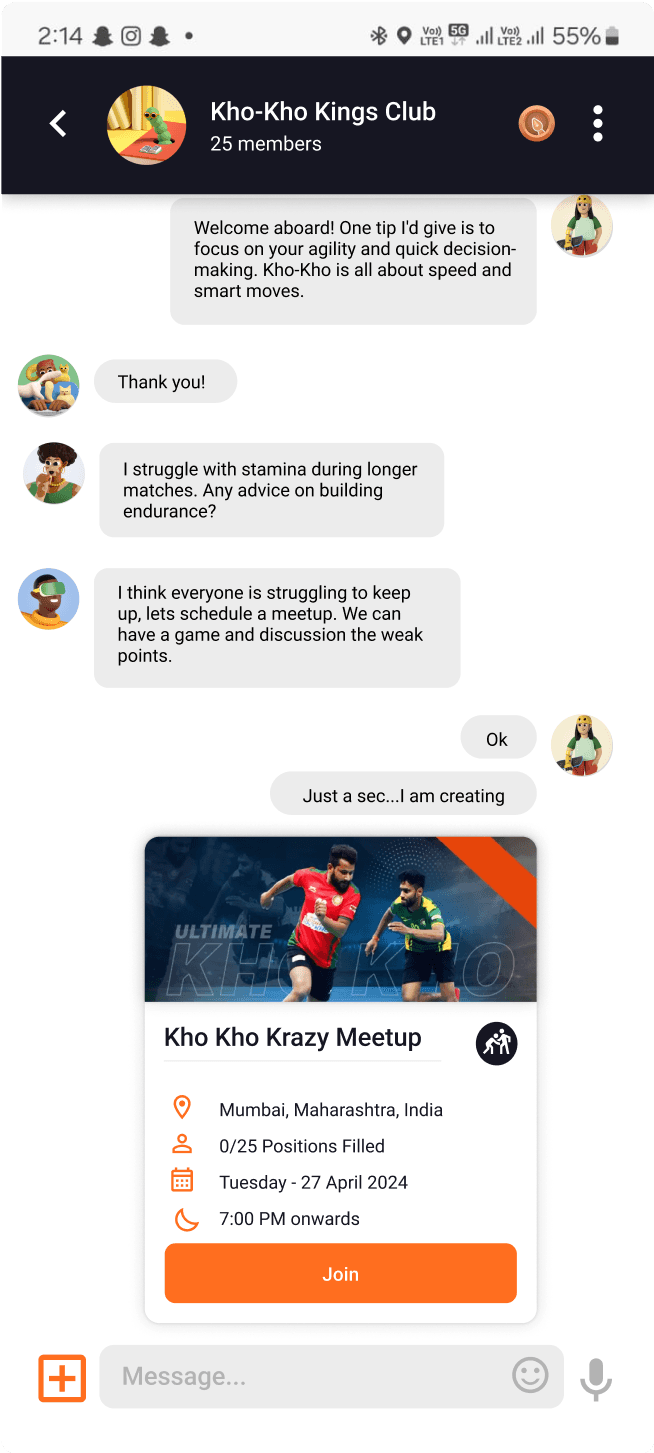Tap the orange badge icon in header
This screenshot has height=1453, width=654.
coord(537,124)
